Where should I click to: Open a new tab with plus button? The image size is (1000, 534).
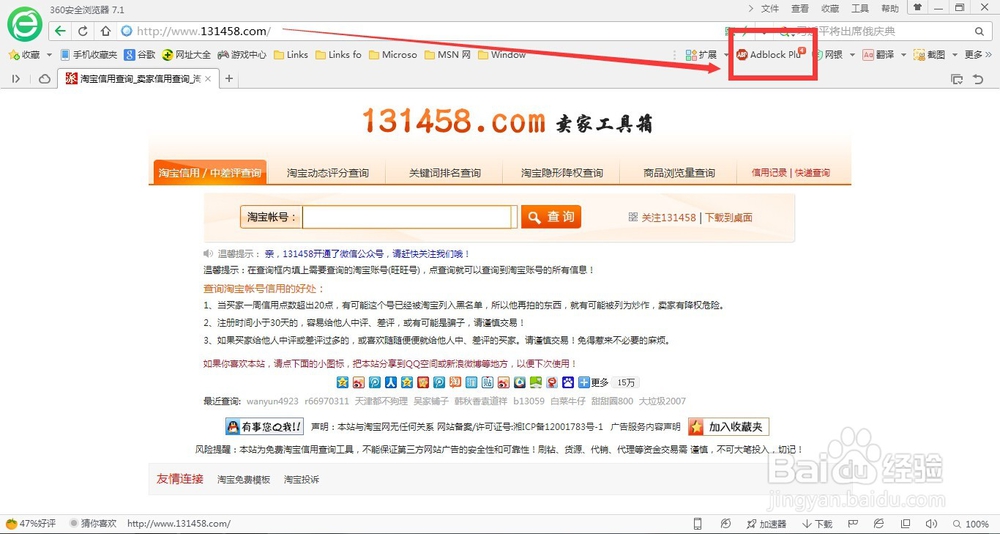pyautogui.click(x=229, y=78)
